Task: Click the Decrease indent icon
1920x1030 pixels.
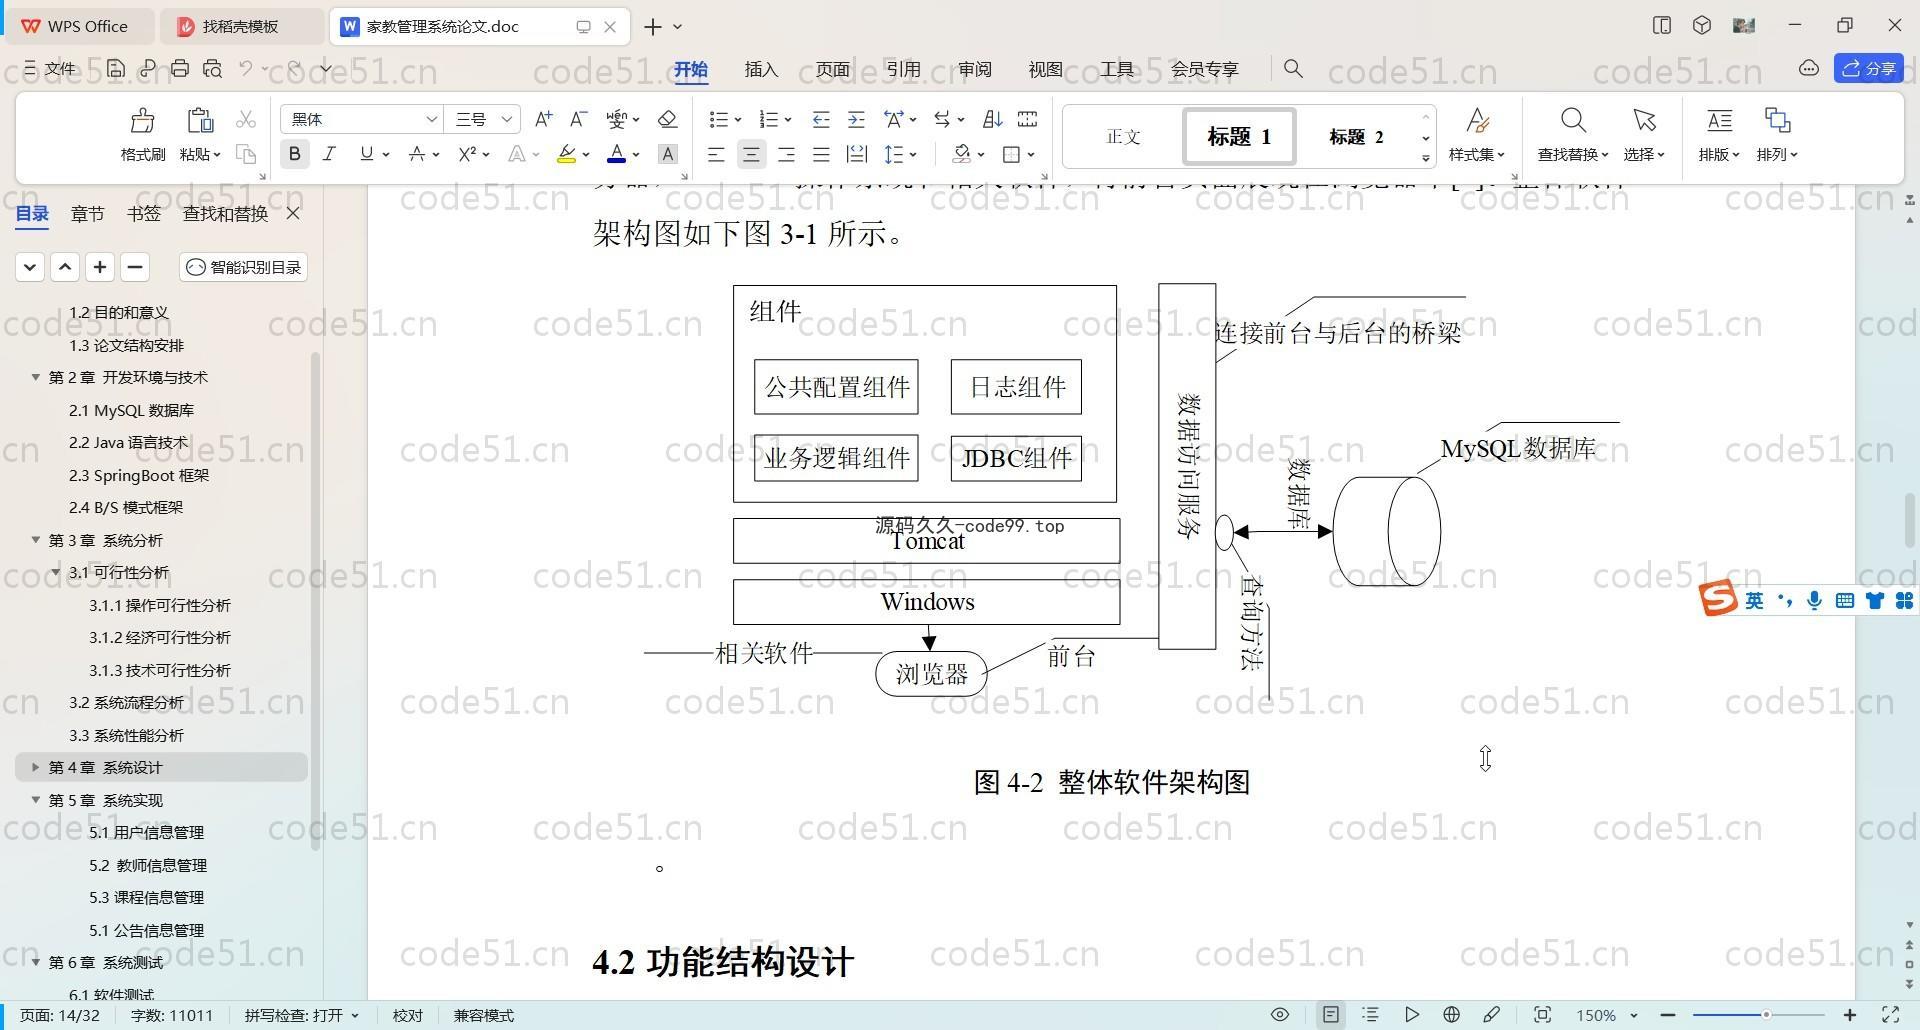Action: click(821, 119)
